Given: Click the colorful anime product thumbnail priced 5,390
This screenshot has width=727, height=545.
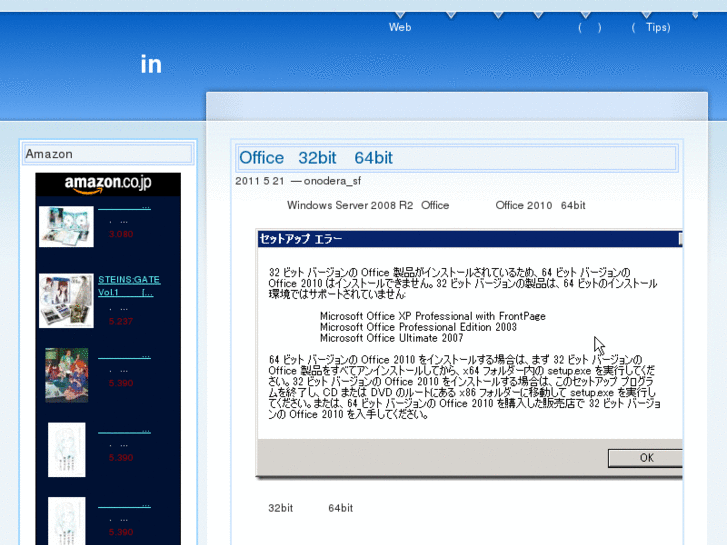Looking at the screenshot, I should coord(67,375).
